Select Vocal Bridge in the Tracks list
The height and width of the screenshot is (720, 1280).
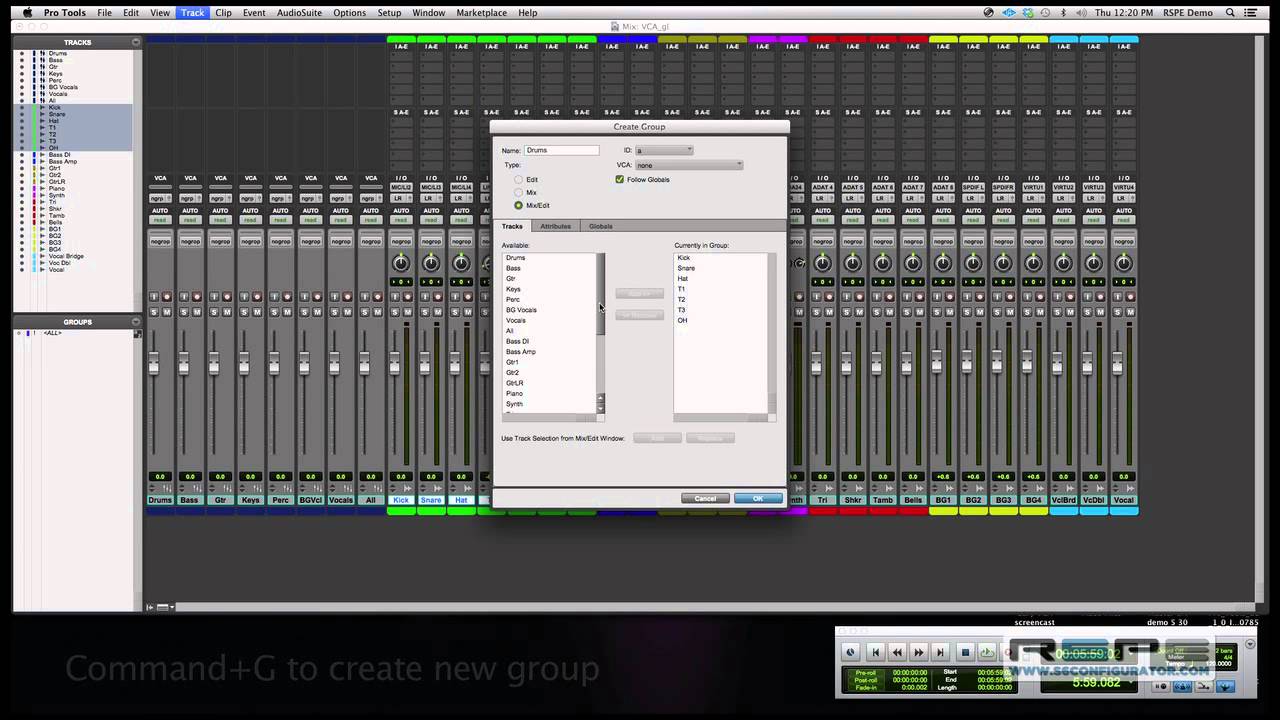coord(67,256)
